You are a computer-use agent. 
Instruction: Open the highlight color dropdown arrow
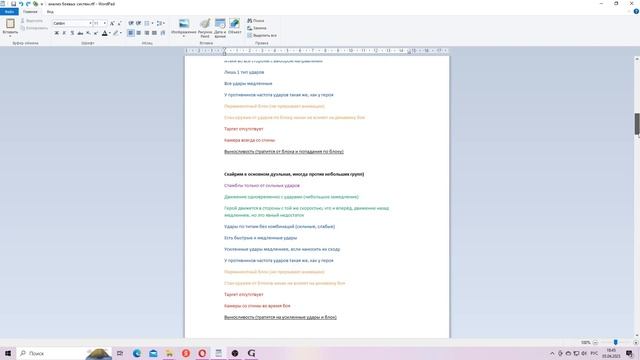pos(121,33)
